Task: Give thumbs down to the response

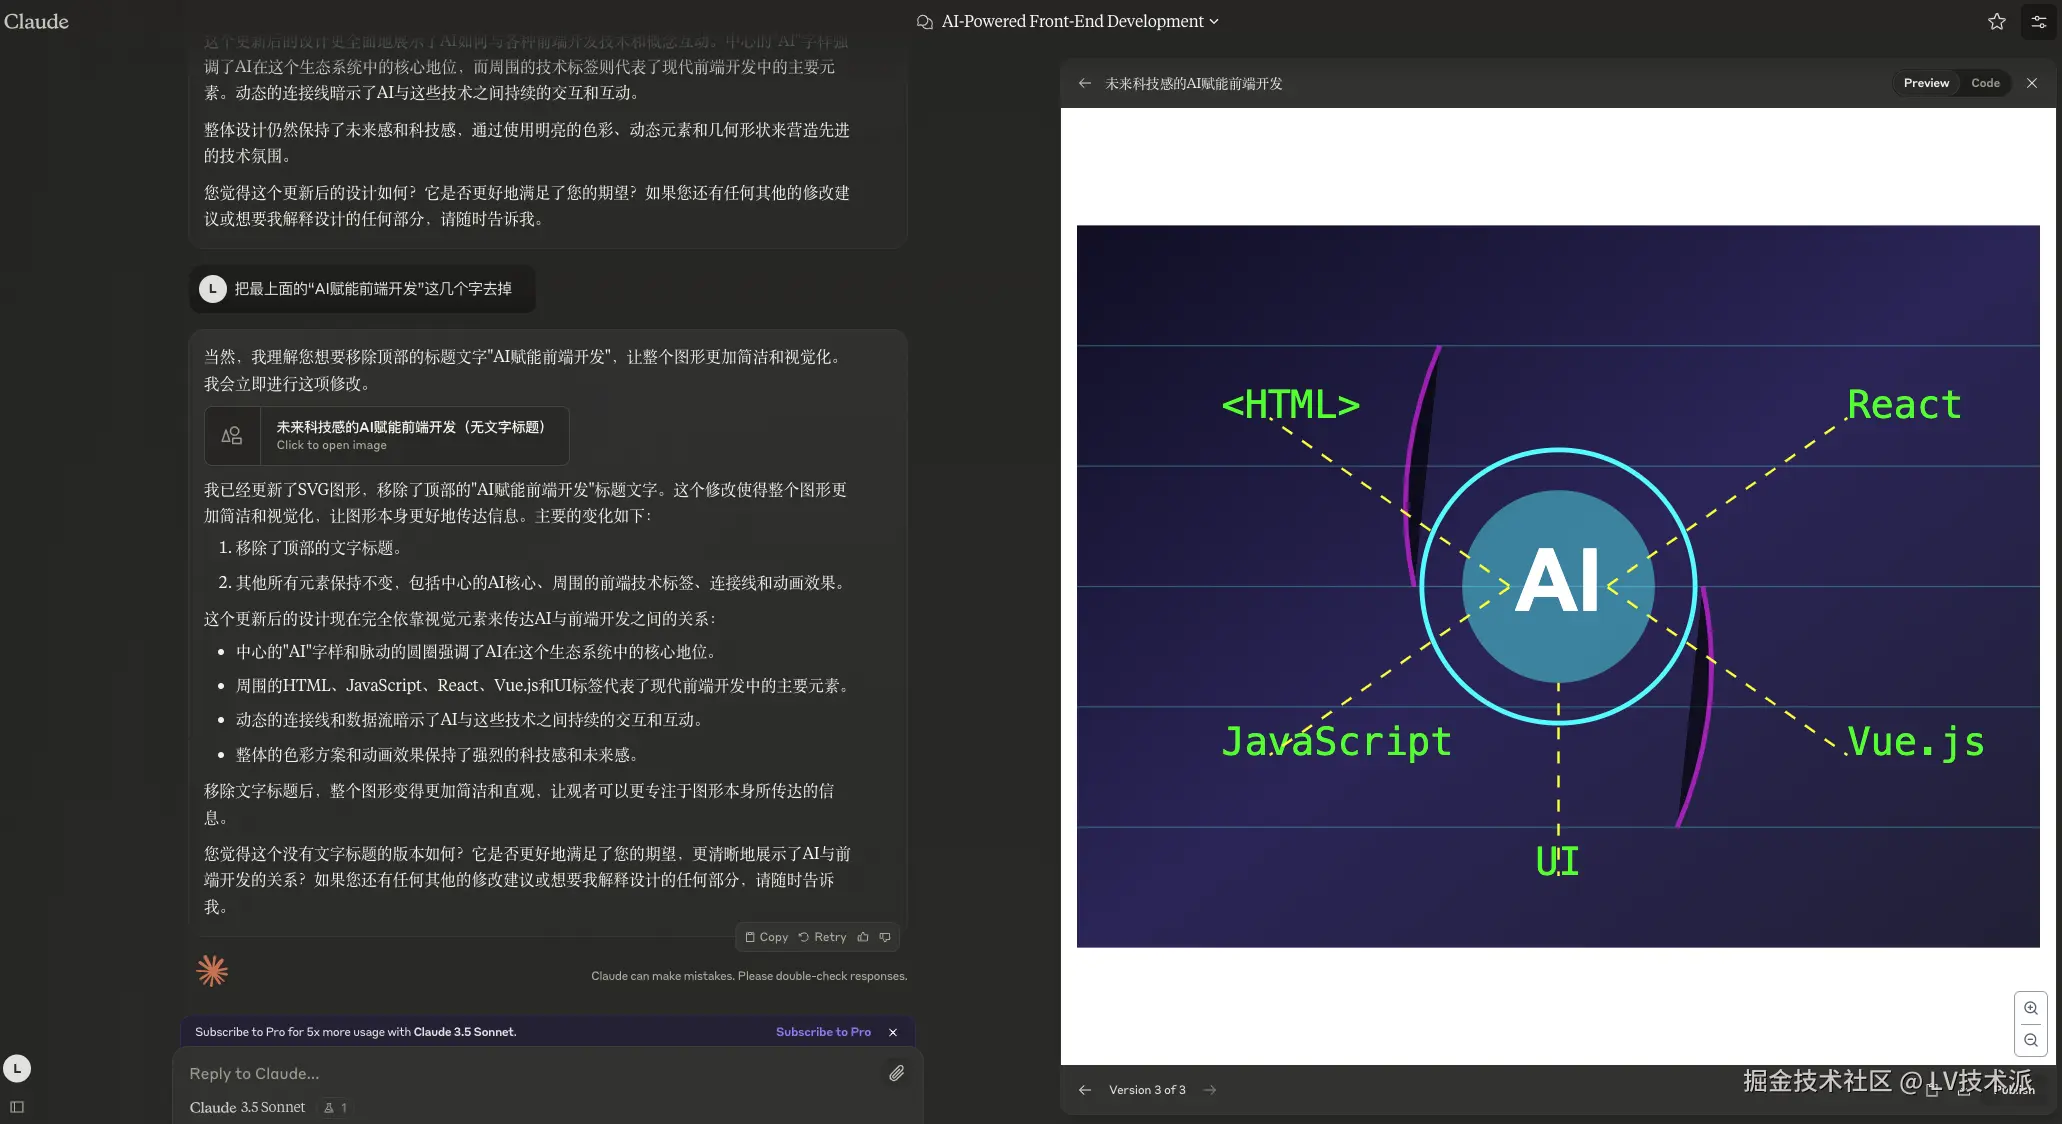Action: [885, 937]
